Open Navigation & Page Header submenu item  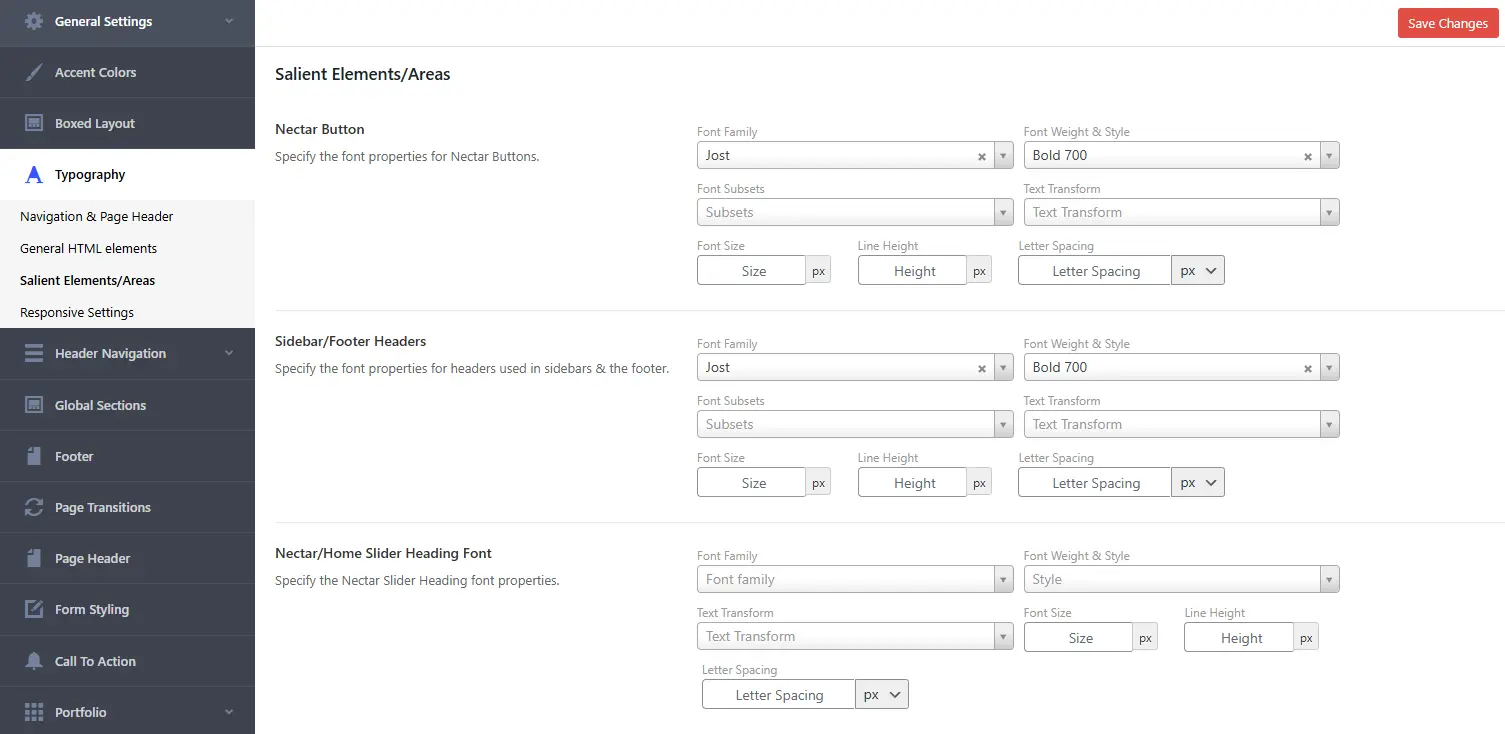97,216
